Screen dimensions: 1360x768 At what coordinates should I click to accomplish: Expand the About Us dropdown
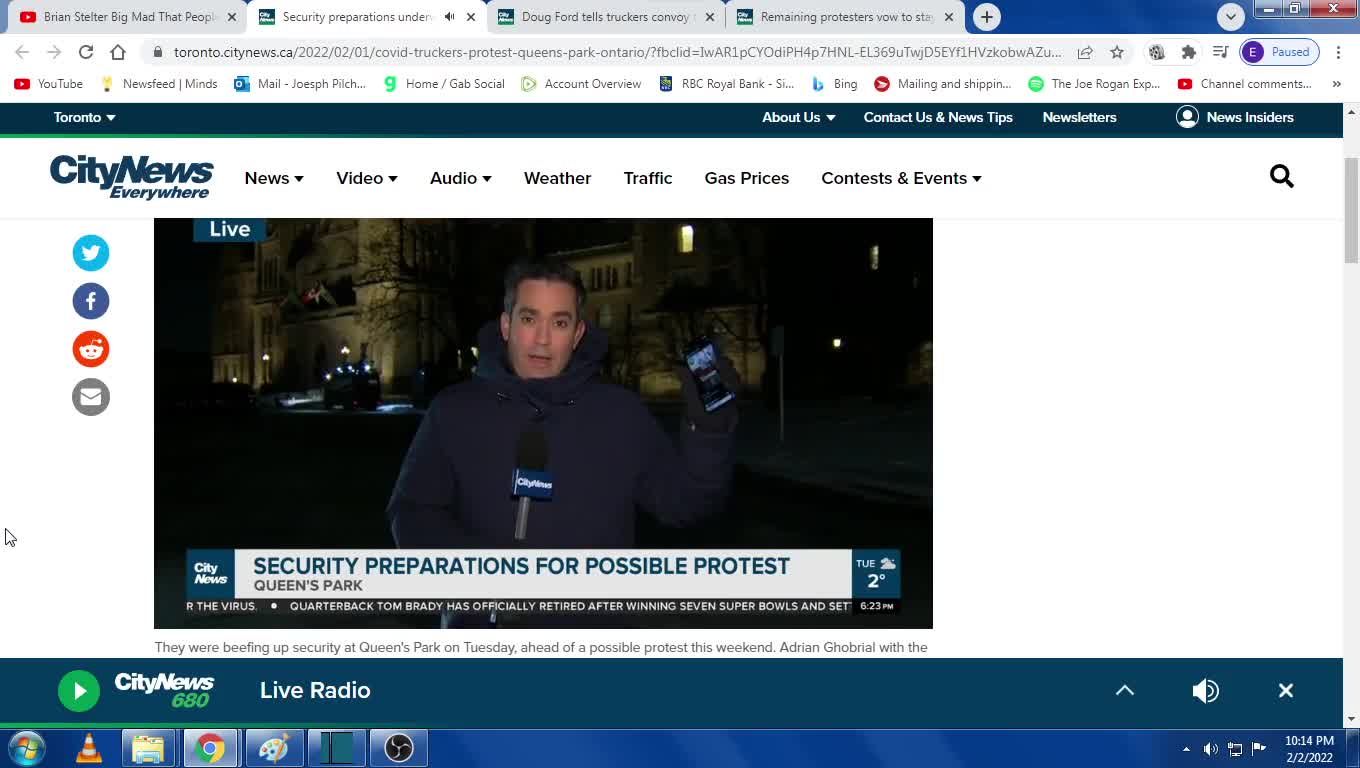tap(798, 117)
